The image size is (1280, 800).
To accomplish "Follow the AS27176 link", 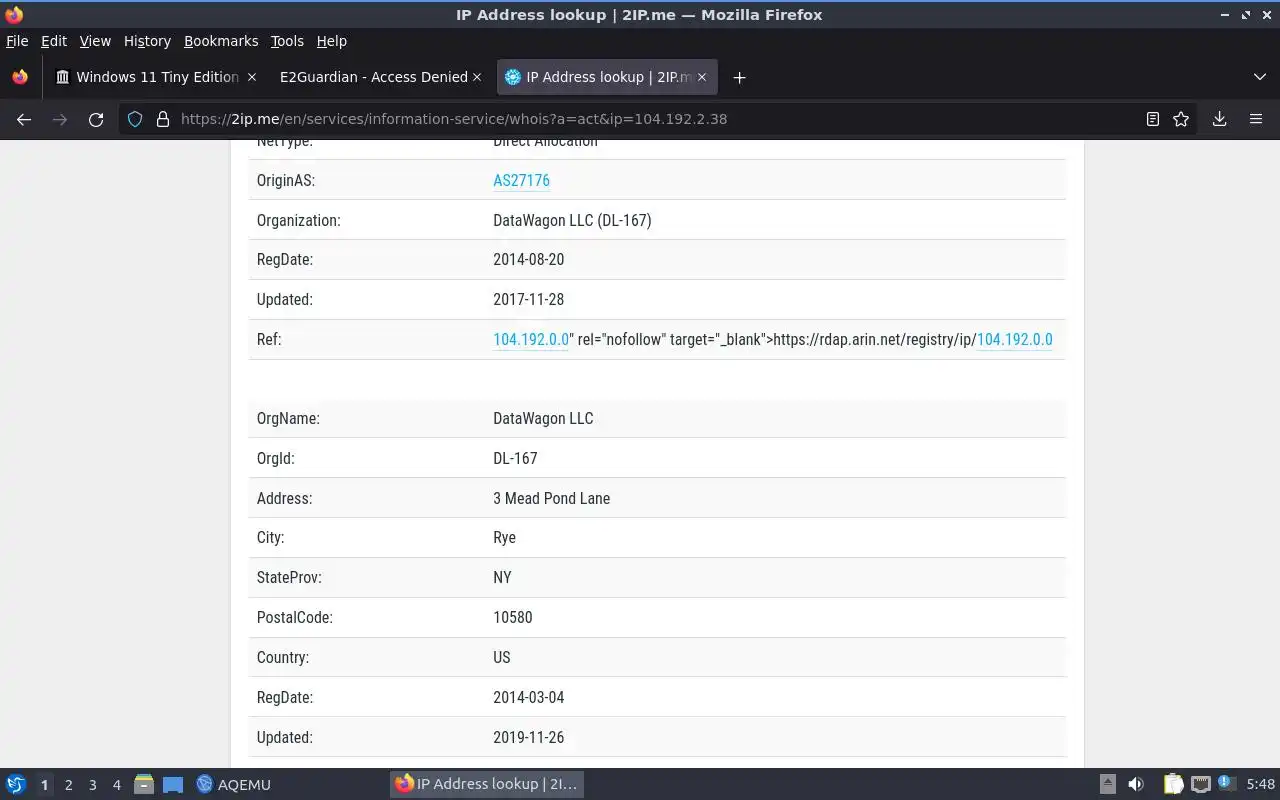I will [521, 180].
